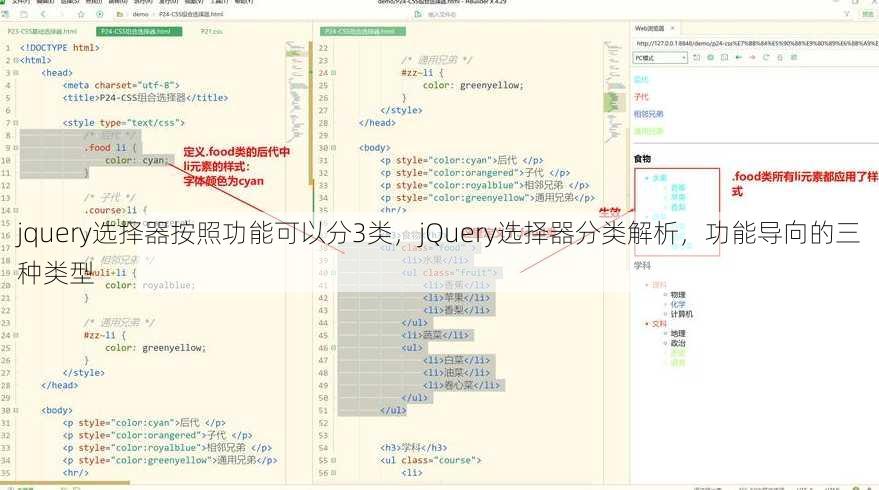This screenshot has width=879, height=490.
Task: Click the 文科 list item in browser preview
Action: [x=659, y=324]
